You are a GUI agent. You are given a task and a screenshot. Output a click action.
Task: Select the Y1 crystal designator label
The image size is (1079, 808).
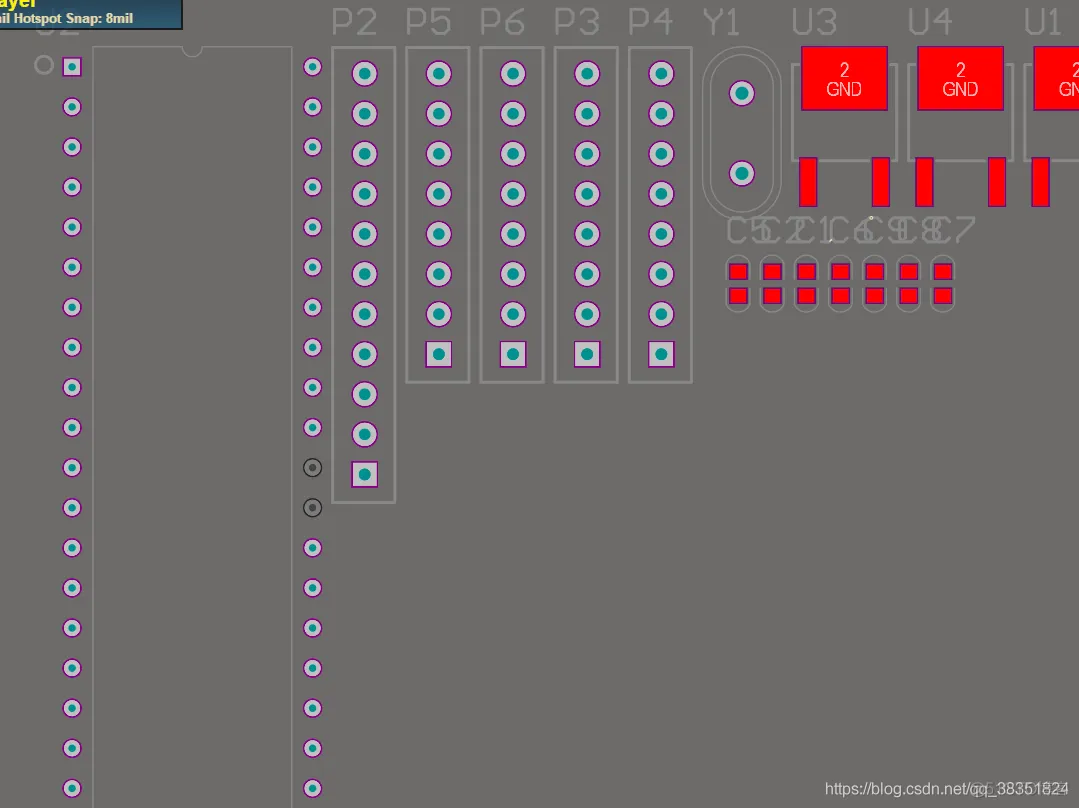[721, 22]
